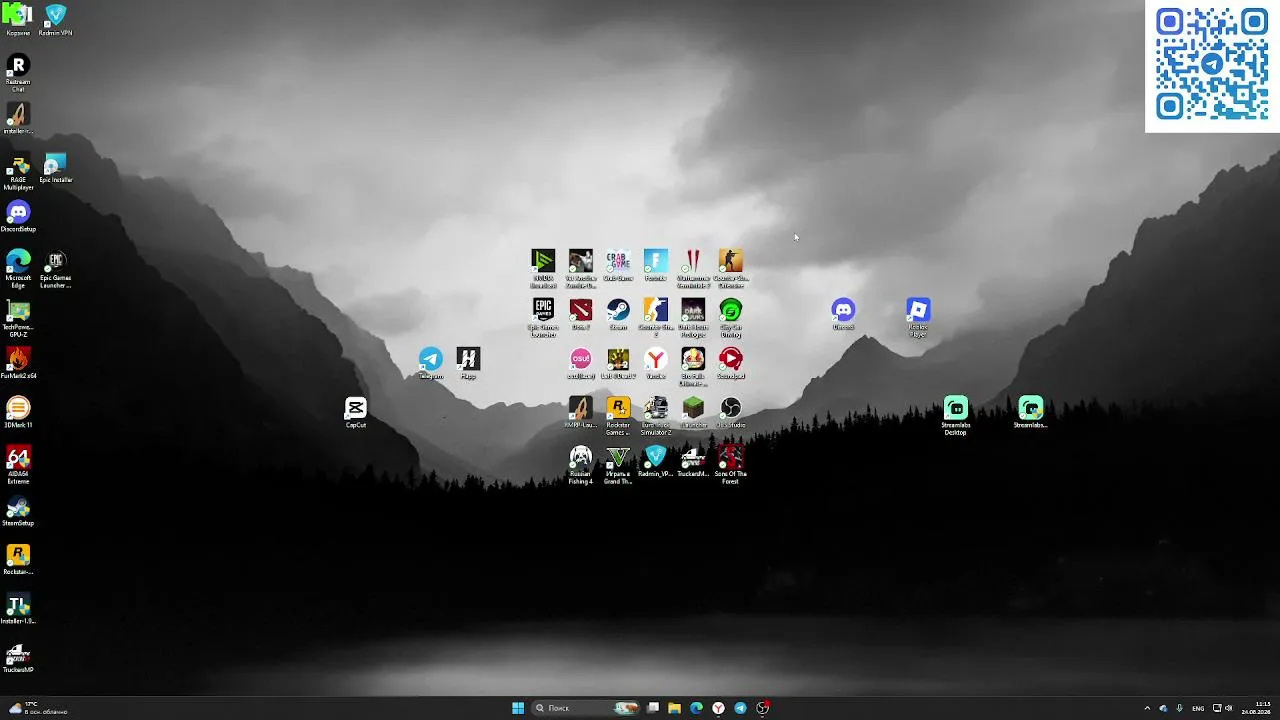The width and height of the screenshot is (1280, 720).
Task: Select the Russian Fishing 4 shortcut
Action: tap(581, 465)
